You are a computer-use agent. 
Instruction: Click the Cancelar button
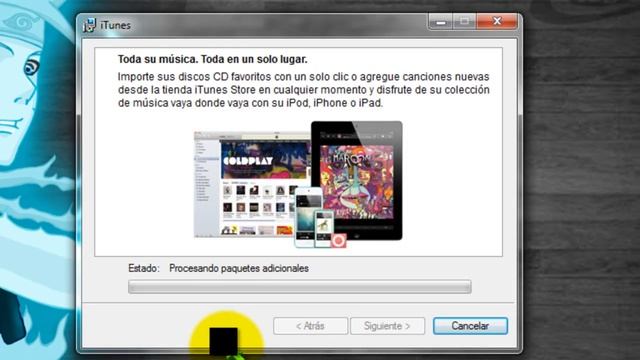tap(470, 326)
